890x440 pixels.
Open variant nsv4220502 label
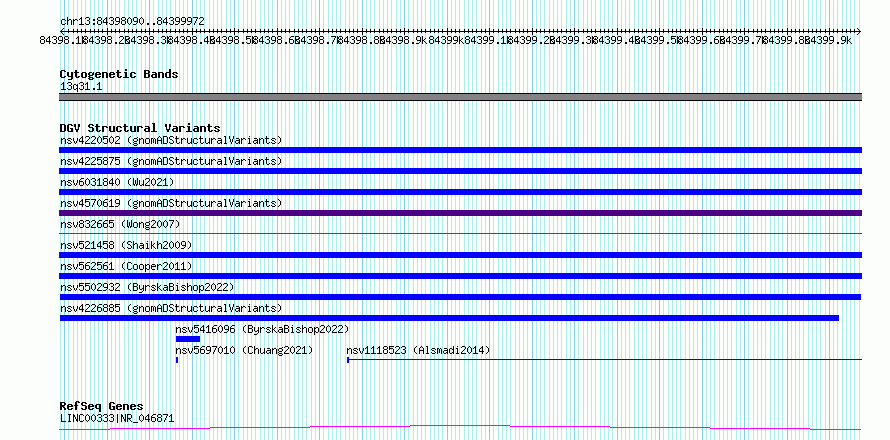(171, 140)
